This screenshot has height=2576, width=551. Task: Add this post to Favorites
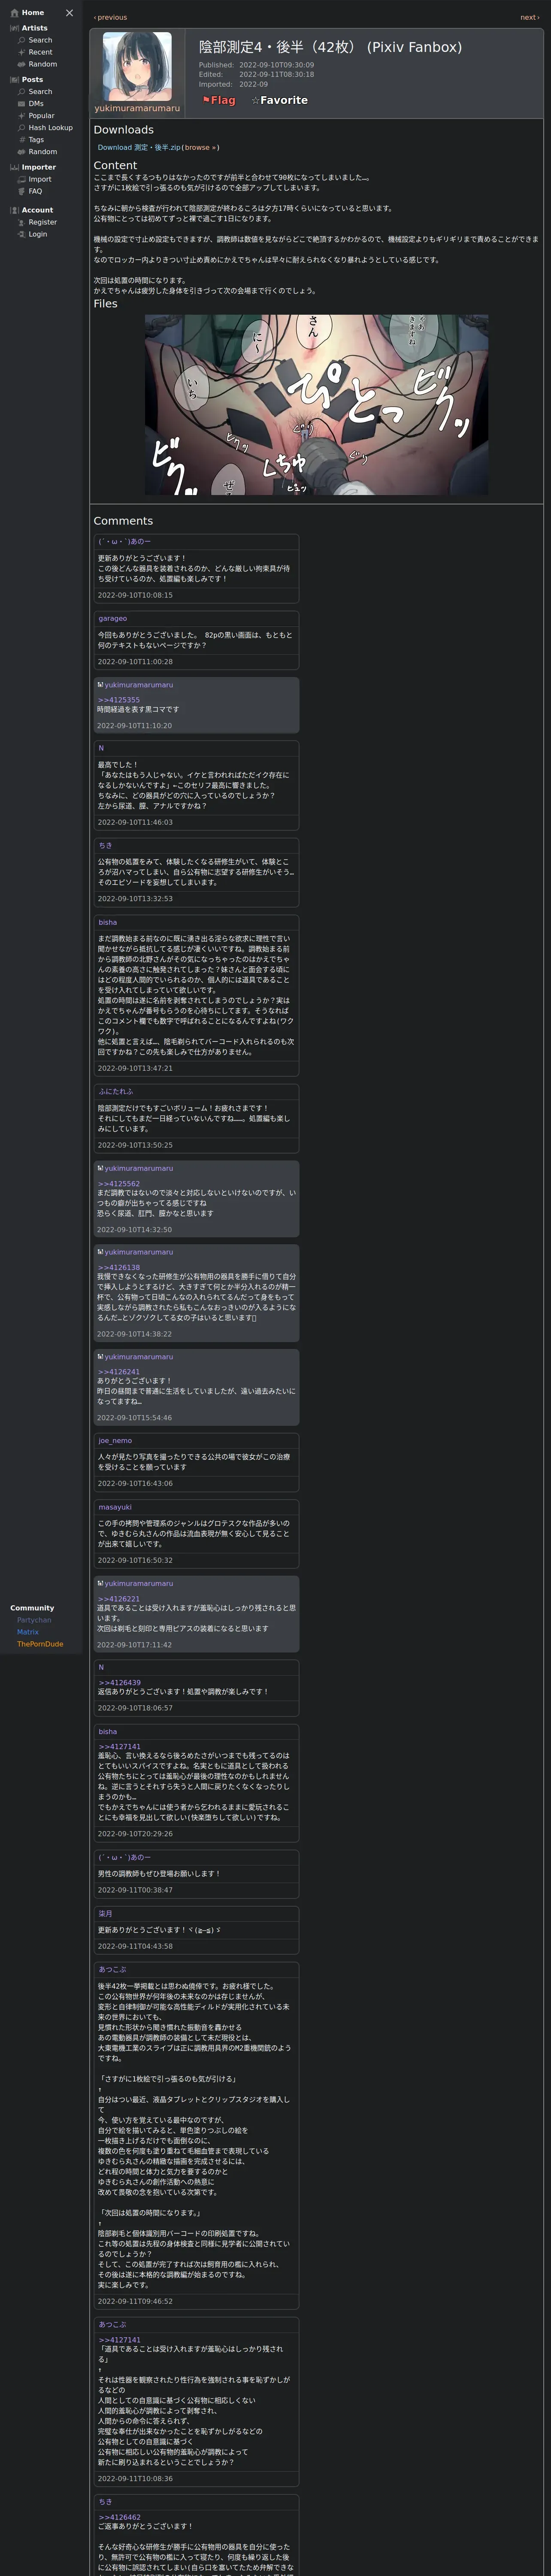(279, 100)
